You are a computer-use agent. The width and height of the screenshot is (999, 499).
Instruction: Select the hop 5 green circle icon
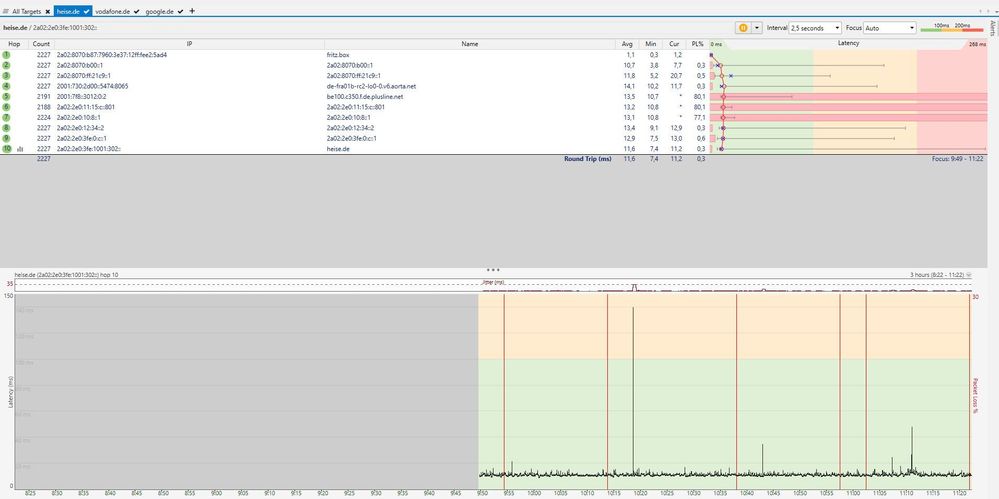tap(6, 97)
